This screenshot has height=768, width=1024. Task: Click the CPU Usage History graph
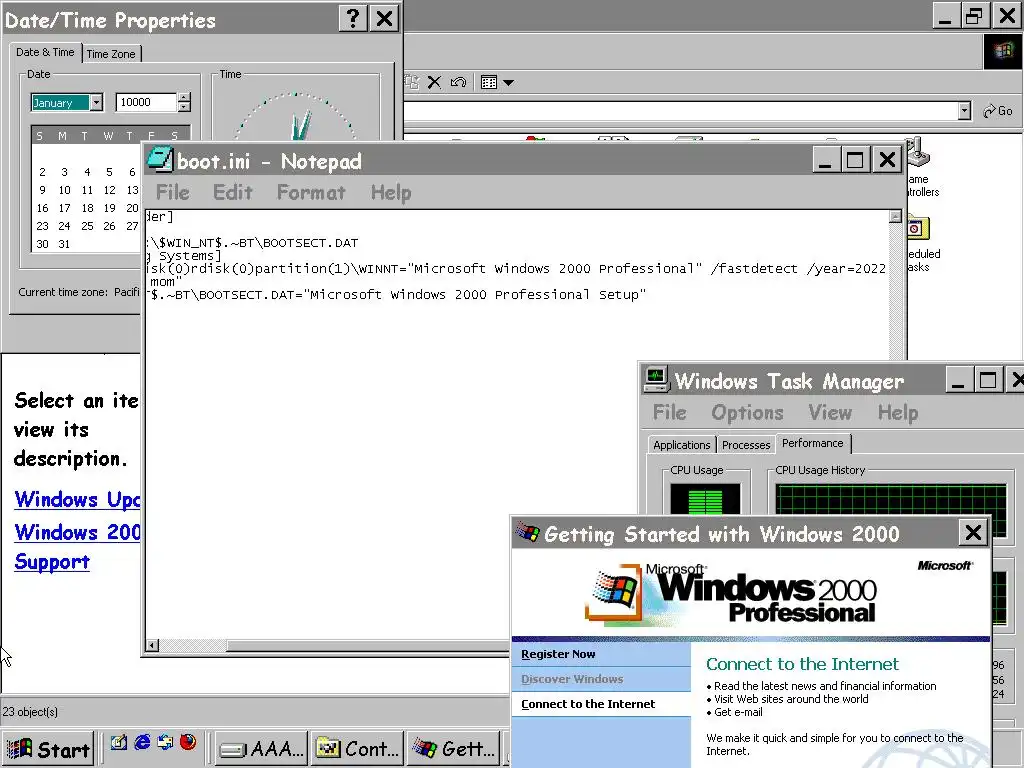tap(891, 500)
